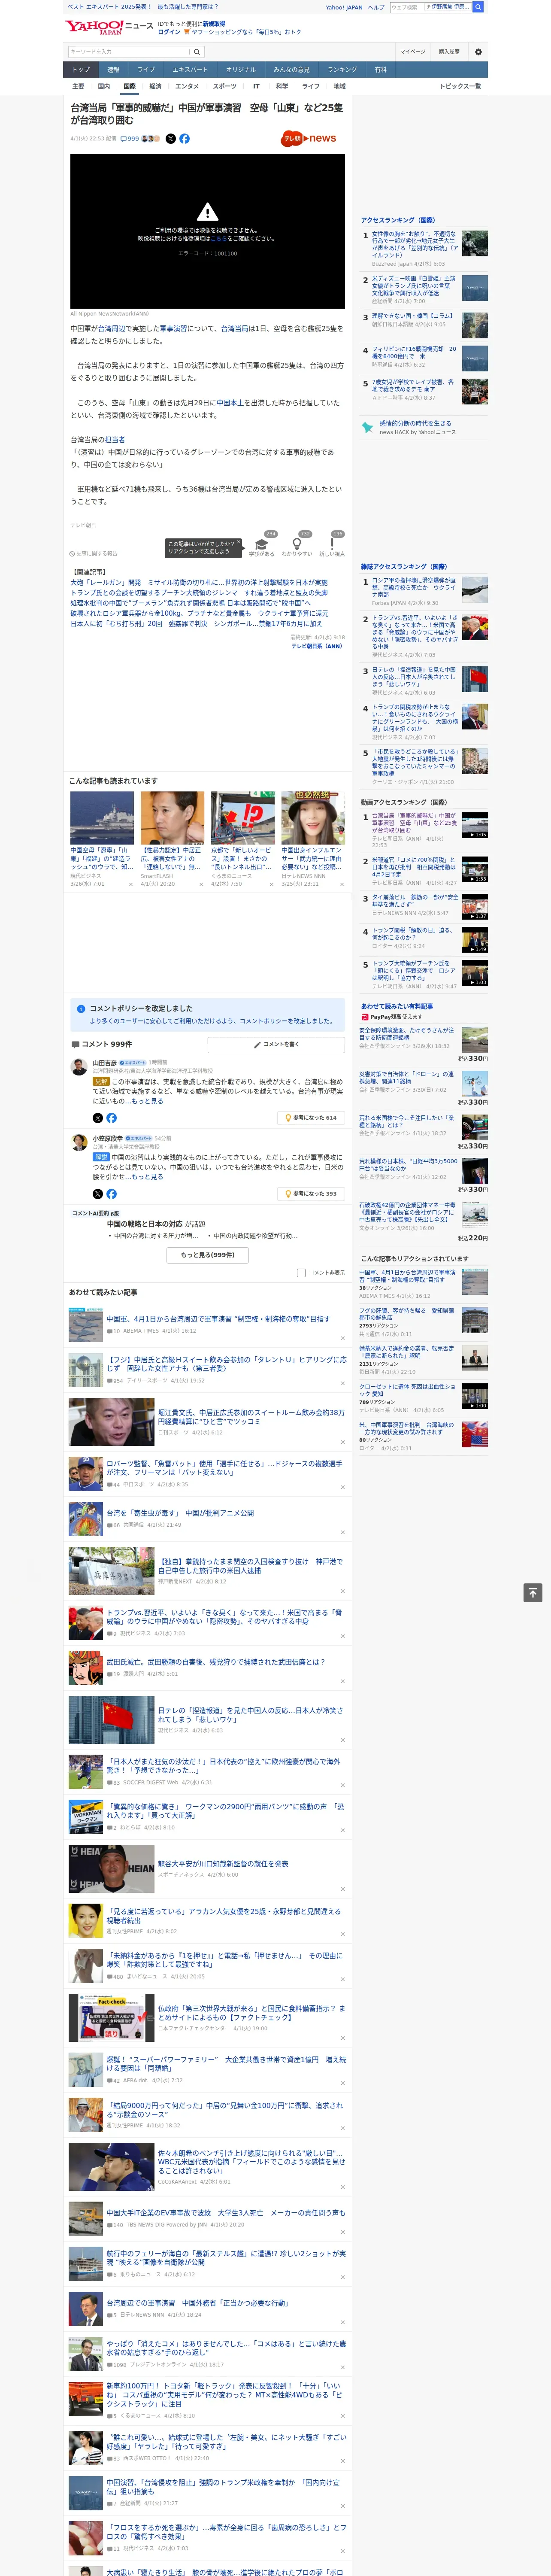Click the Yahoo! JAPAN logo
Image resolution: width=551 pixels, height=2576 pixels.
(93, 27)
